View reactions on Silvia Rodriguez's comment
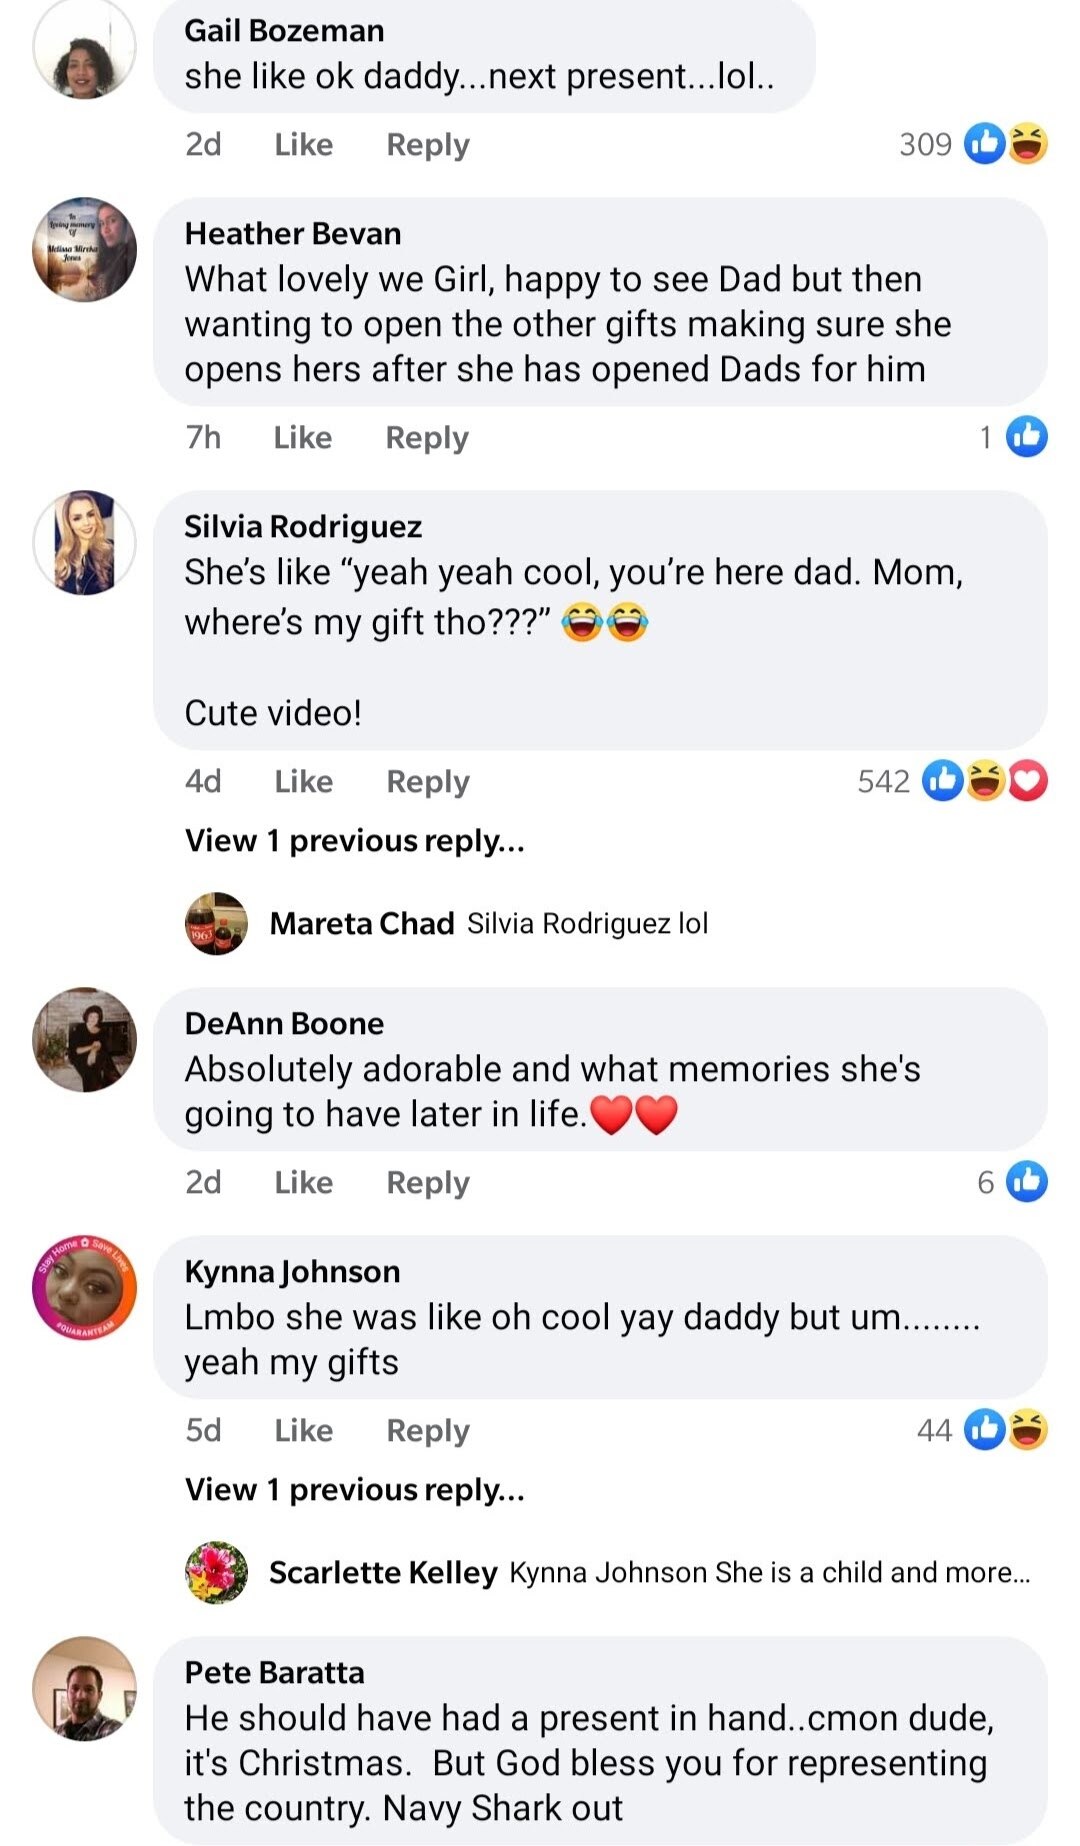This screenshot has height=1846, width=1080. [952, 781]
